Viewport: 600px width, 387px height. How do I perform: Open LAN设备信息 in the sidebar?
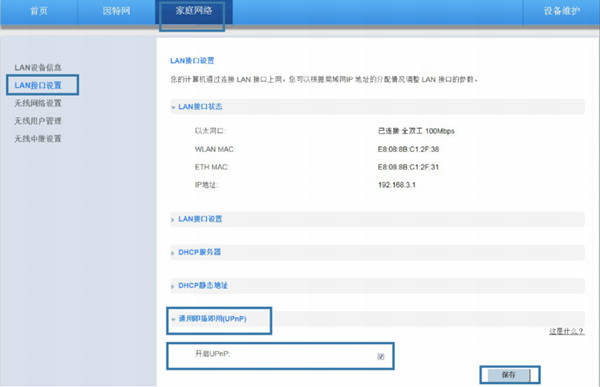(x=38, y=67)
